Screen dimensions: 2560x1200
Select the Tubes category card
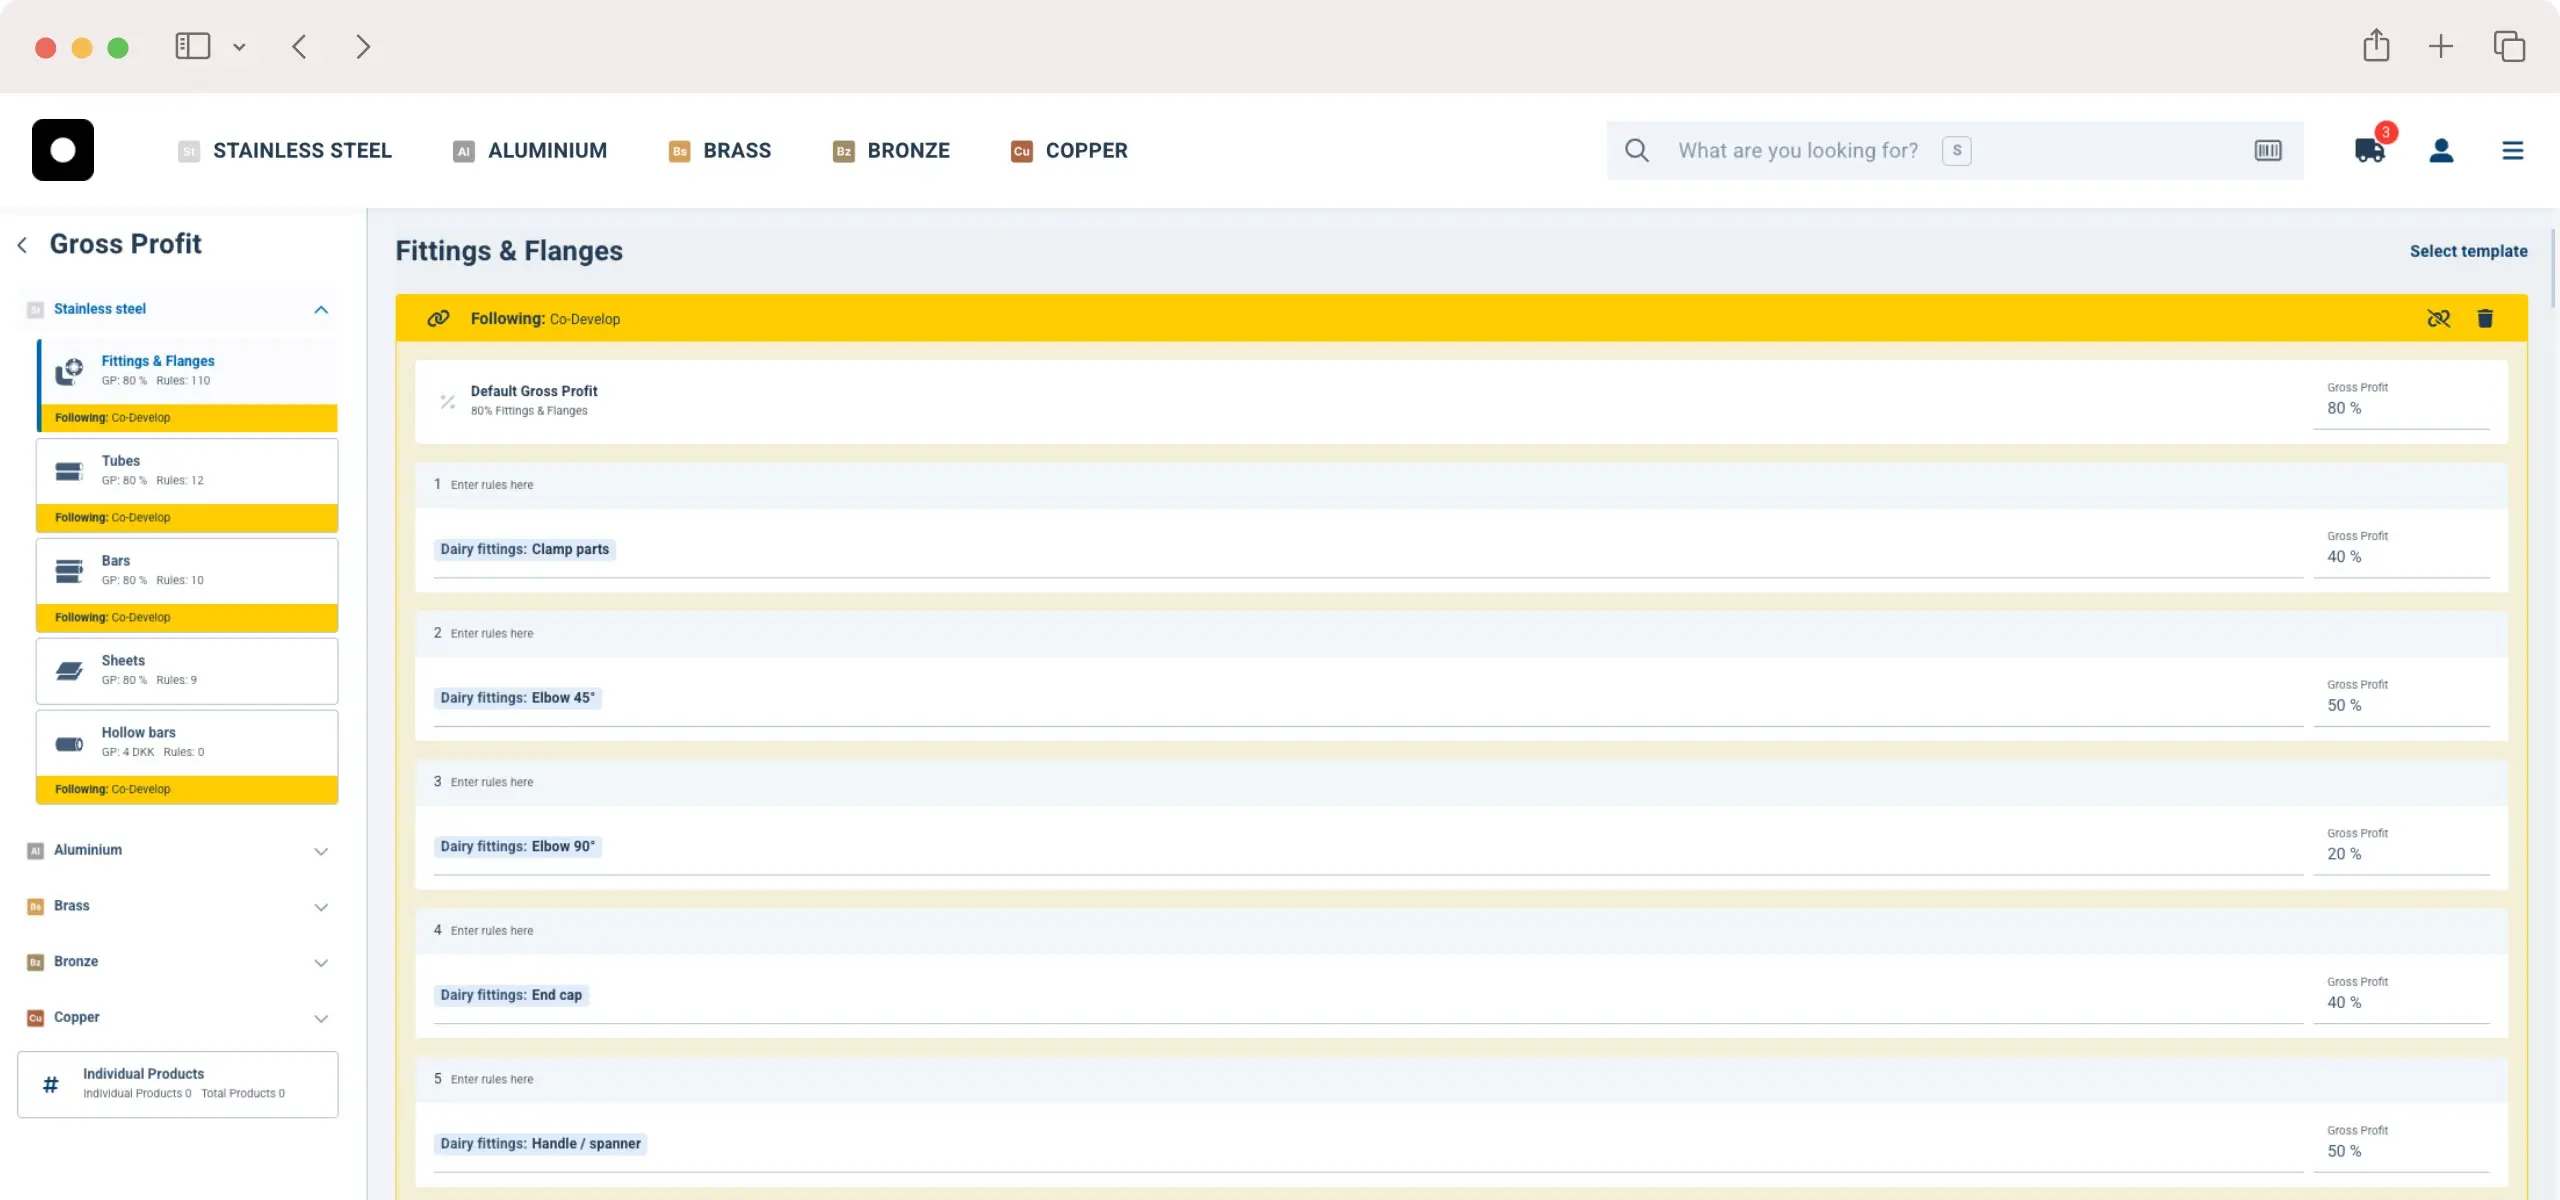[187, 470]
